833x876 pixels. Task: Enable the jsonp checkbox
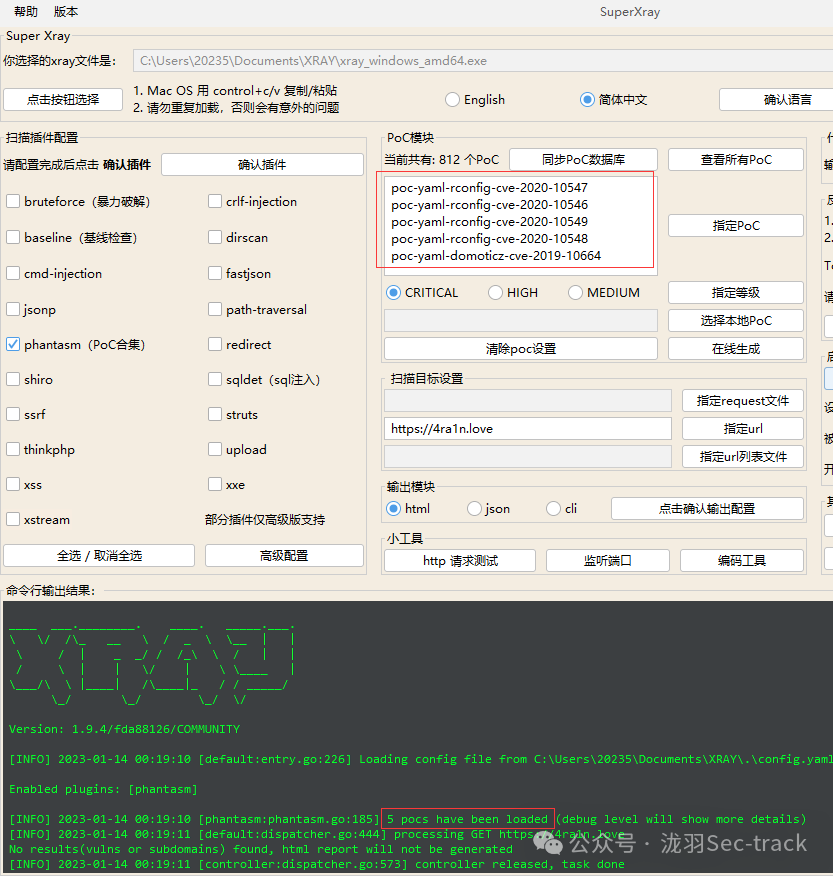13,309
